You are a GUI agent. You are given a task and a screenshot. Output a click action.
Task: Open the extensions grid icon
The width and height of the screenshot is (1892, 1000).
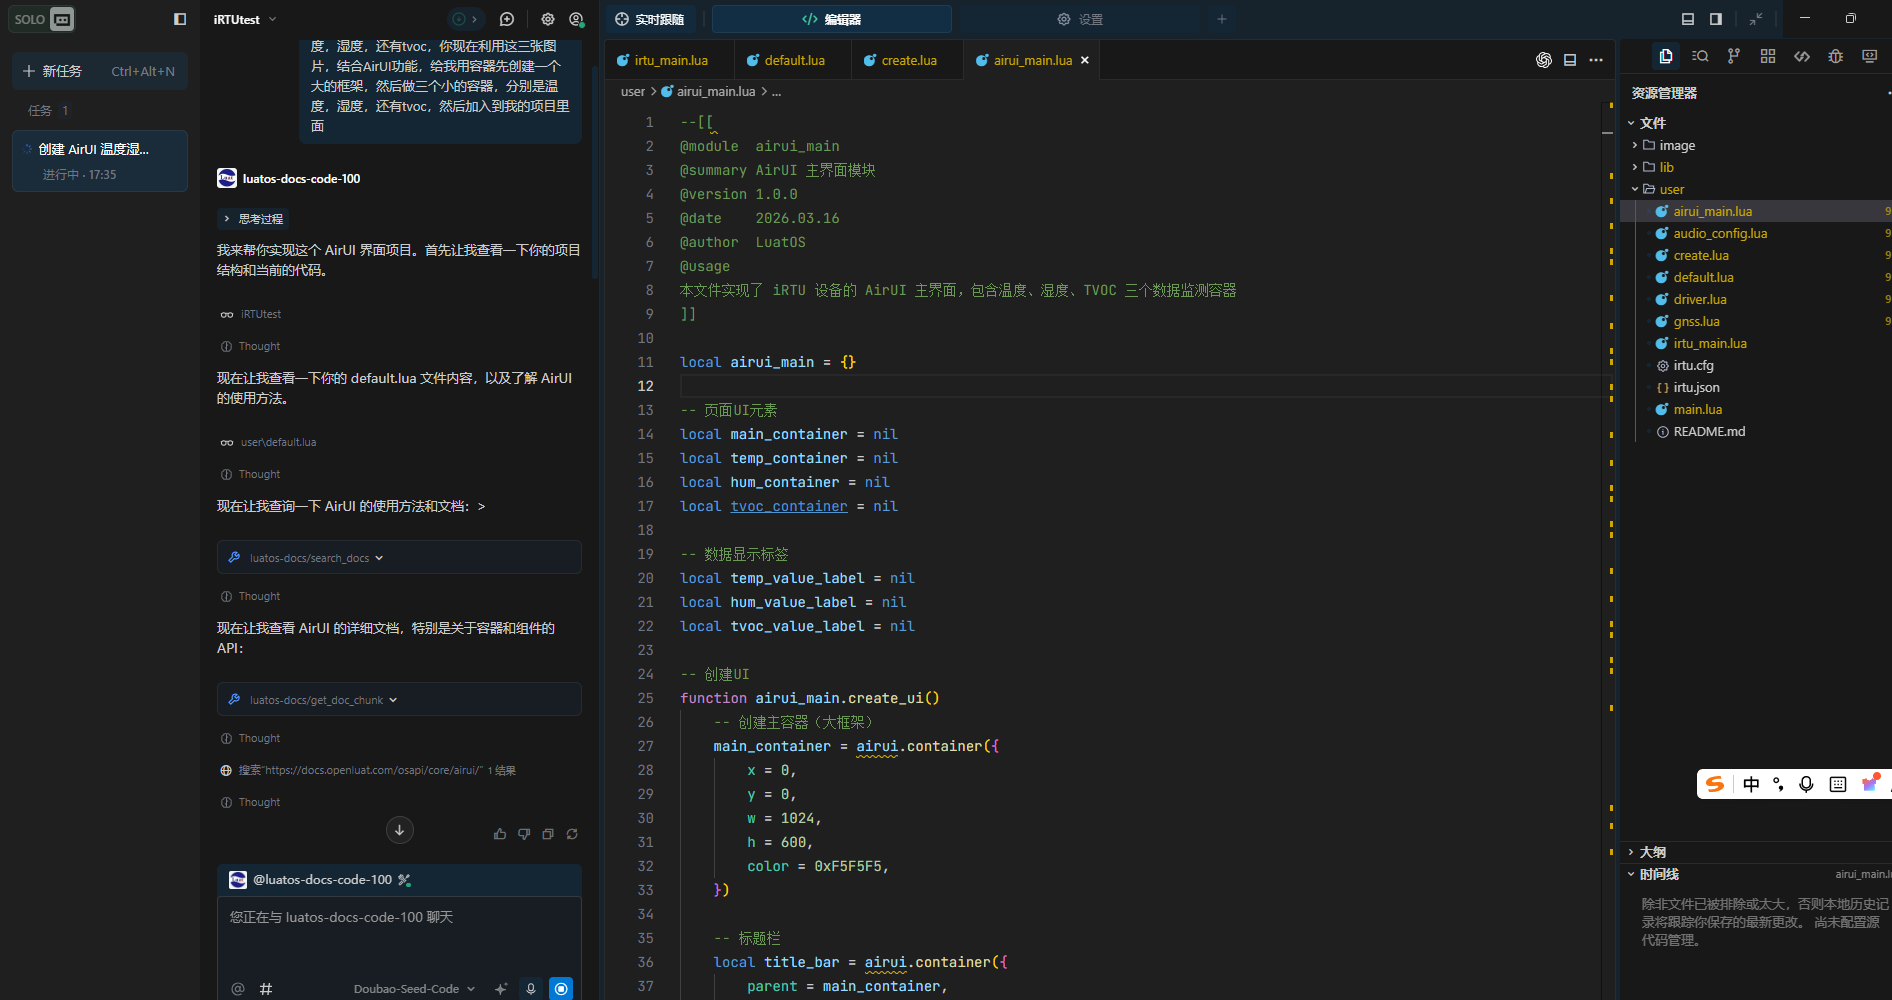pyautogui.click(x=1768, y=56)
